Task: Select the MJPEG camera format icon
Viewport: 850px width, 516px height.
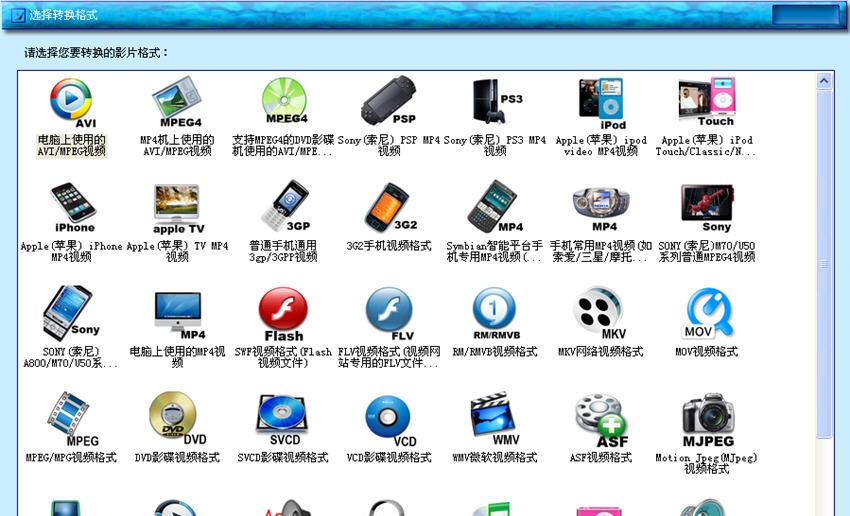Action: click(x=709, y=421)
